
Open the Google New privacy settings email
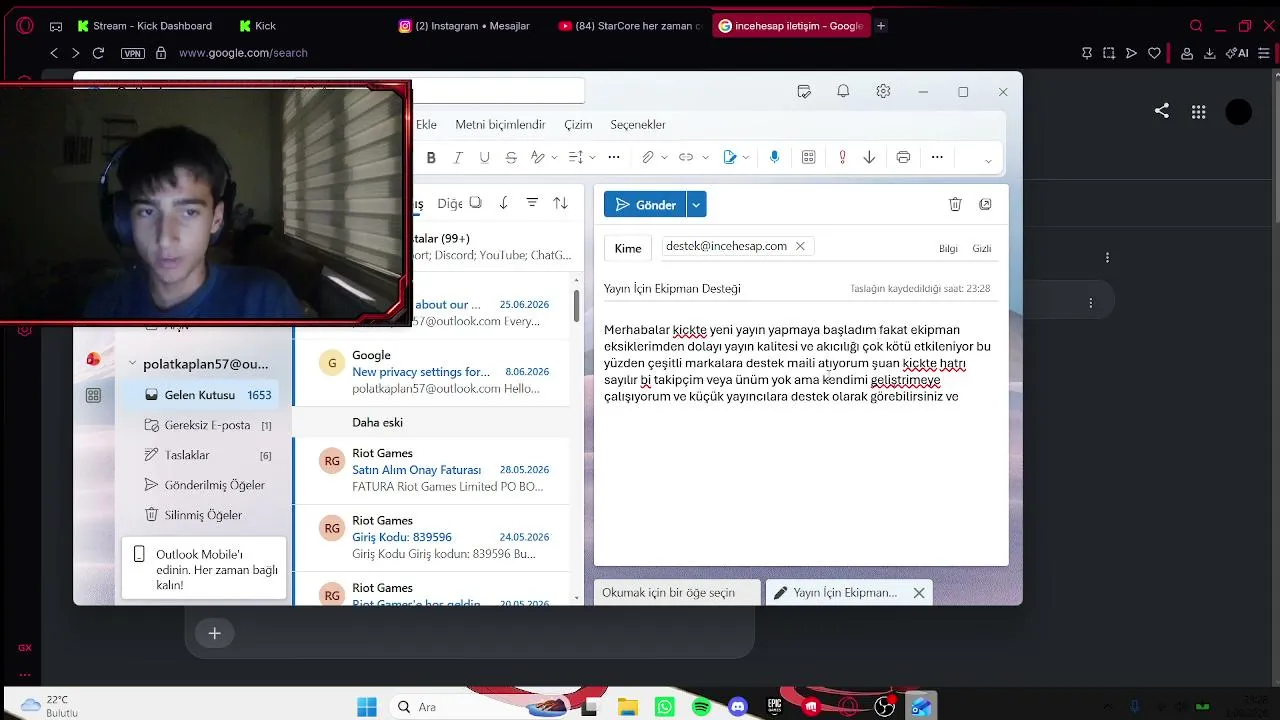click(432, 372)
